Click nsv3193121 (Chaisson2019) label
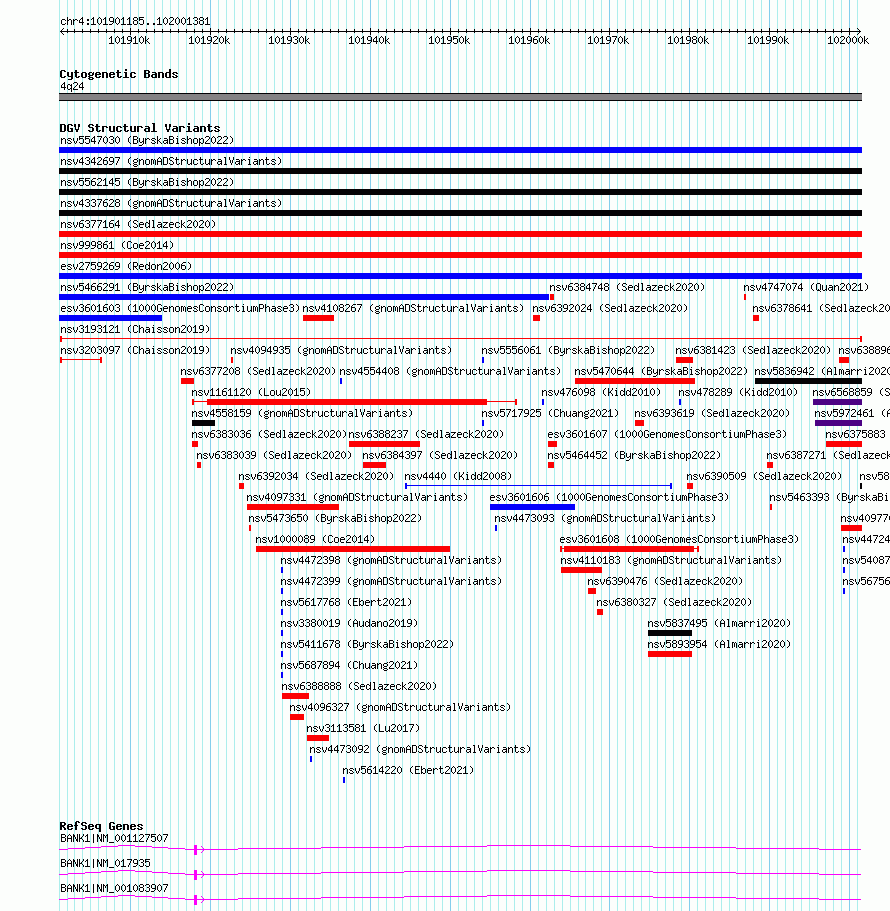The image size is (890, 911). tap(135, 329)
